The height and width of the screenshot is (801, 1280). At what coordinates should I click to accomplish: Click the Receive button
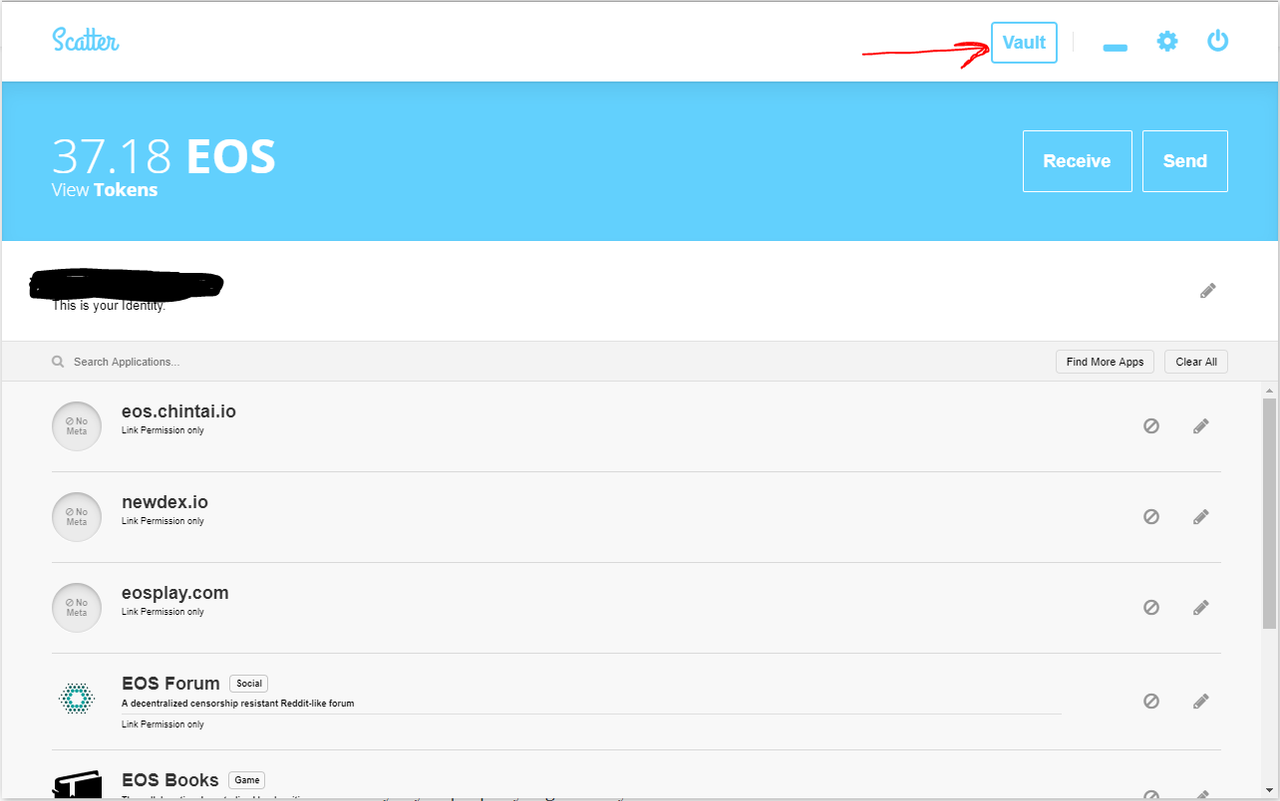(x=1077, y=161)
